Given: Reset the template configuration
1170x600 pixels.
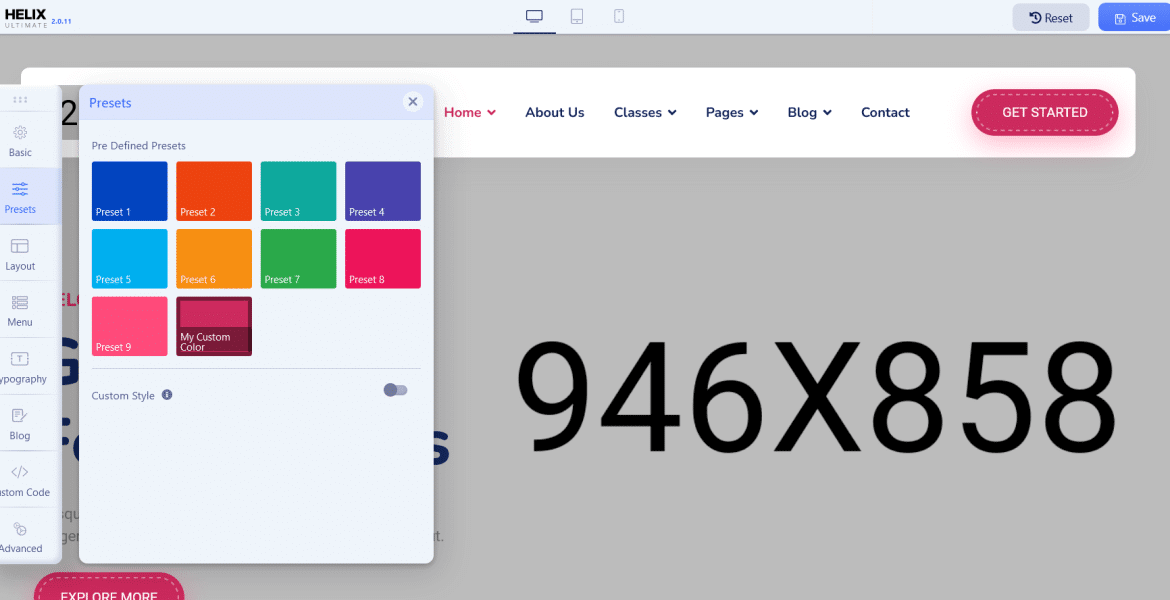Looking at the screenshot, I should [1050, 16].
